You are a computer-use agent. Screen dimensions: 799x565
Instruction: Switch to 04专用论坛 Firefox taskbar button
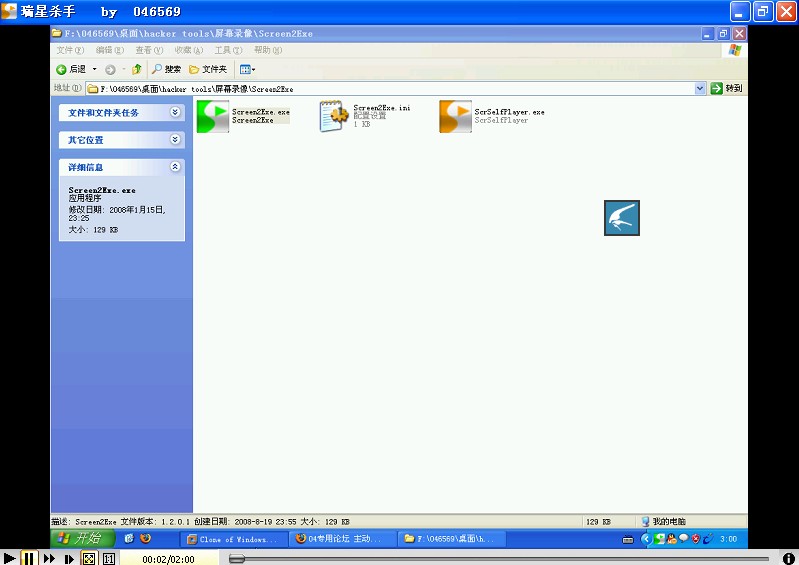pos(343,539)
